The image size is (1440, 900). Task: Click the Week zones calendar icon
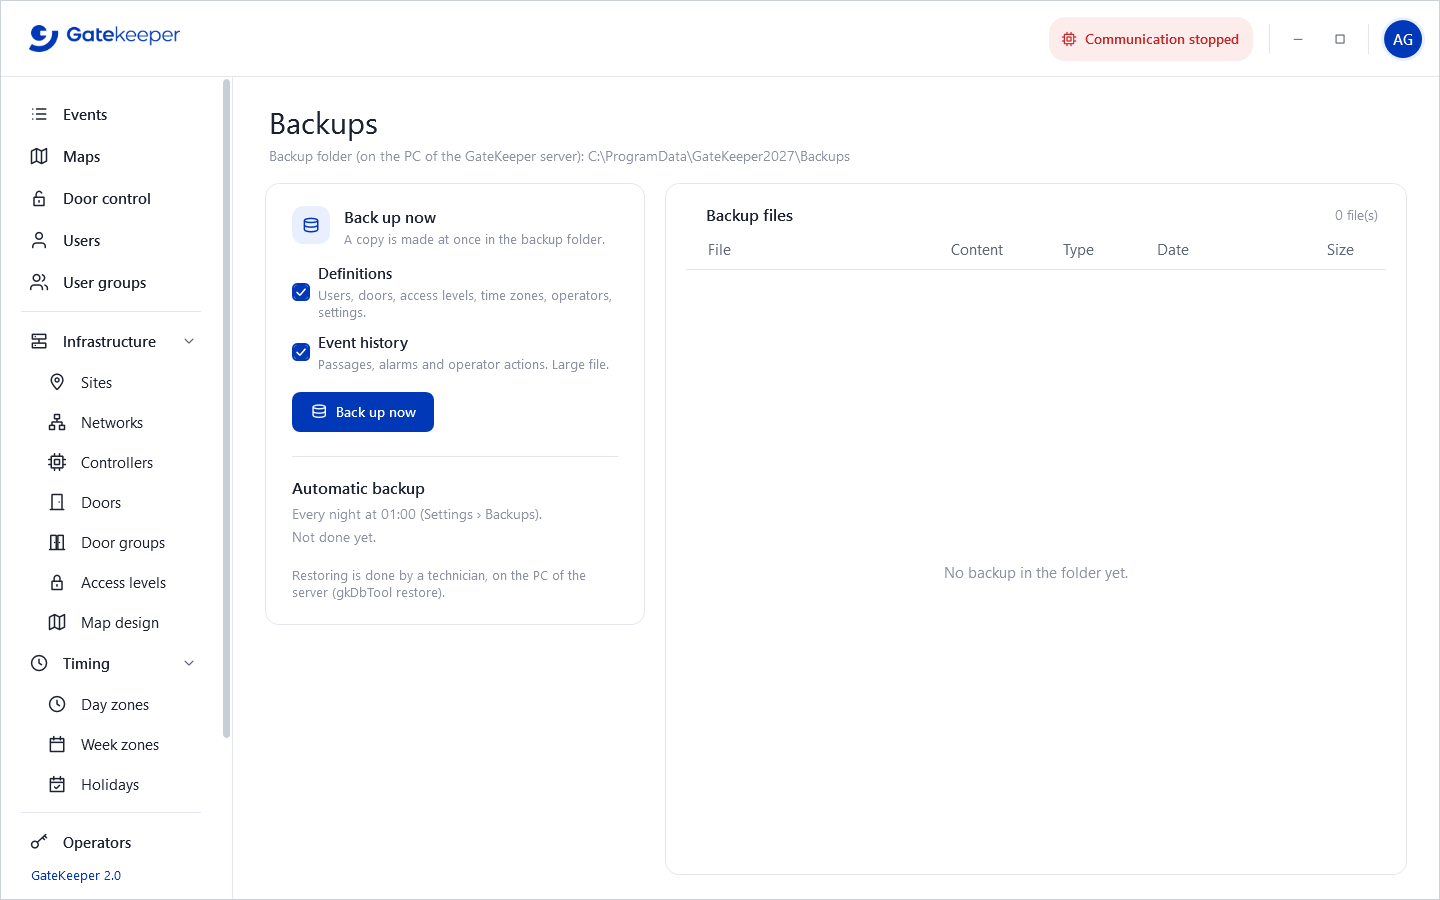click(57, 744)
